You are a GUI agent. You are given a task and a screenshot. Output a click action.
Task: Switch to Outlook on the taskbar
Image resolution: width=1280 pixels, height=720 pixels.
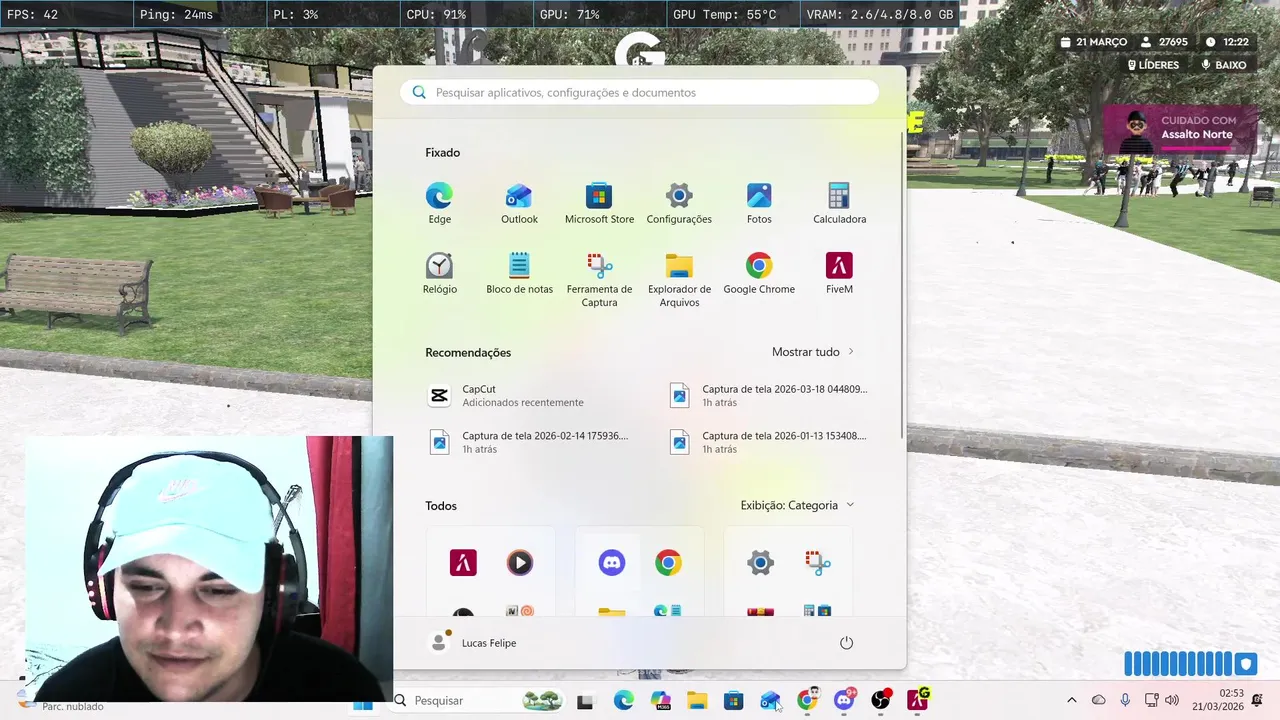pyautogui.click(x=770, y=701)
